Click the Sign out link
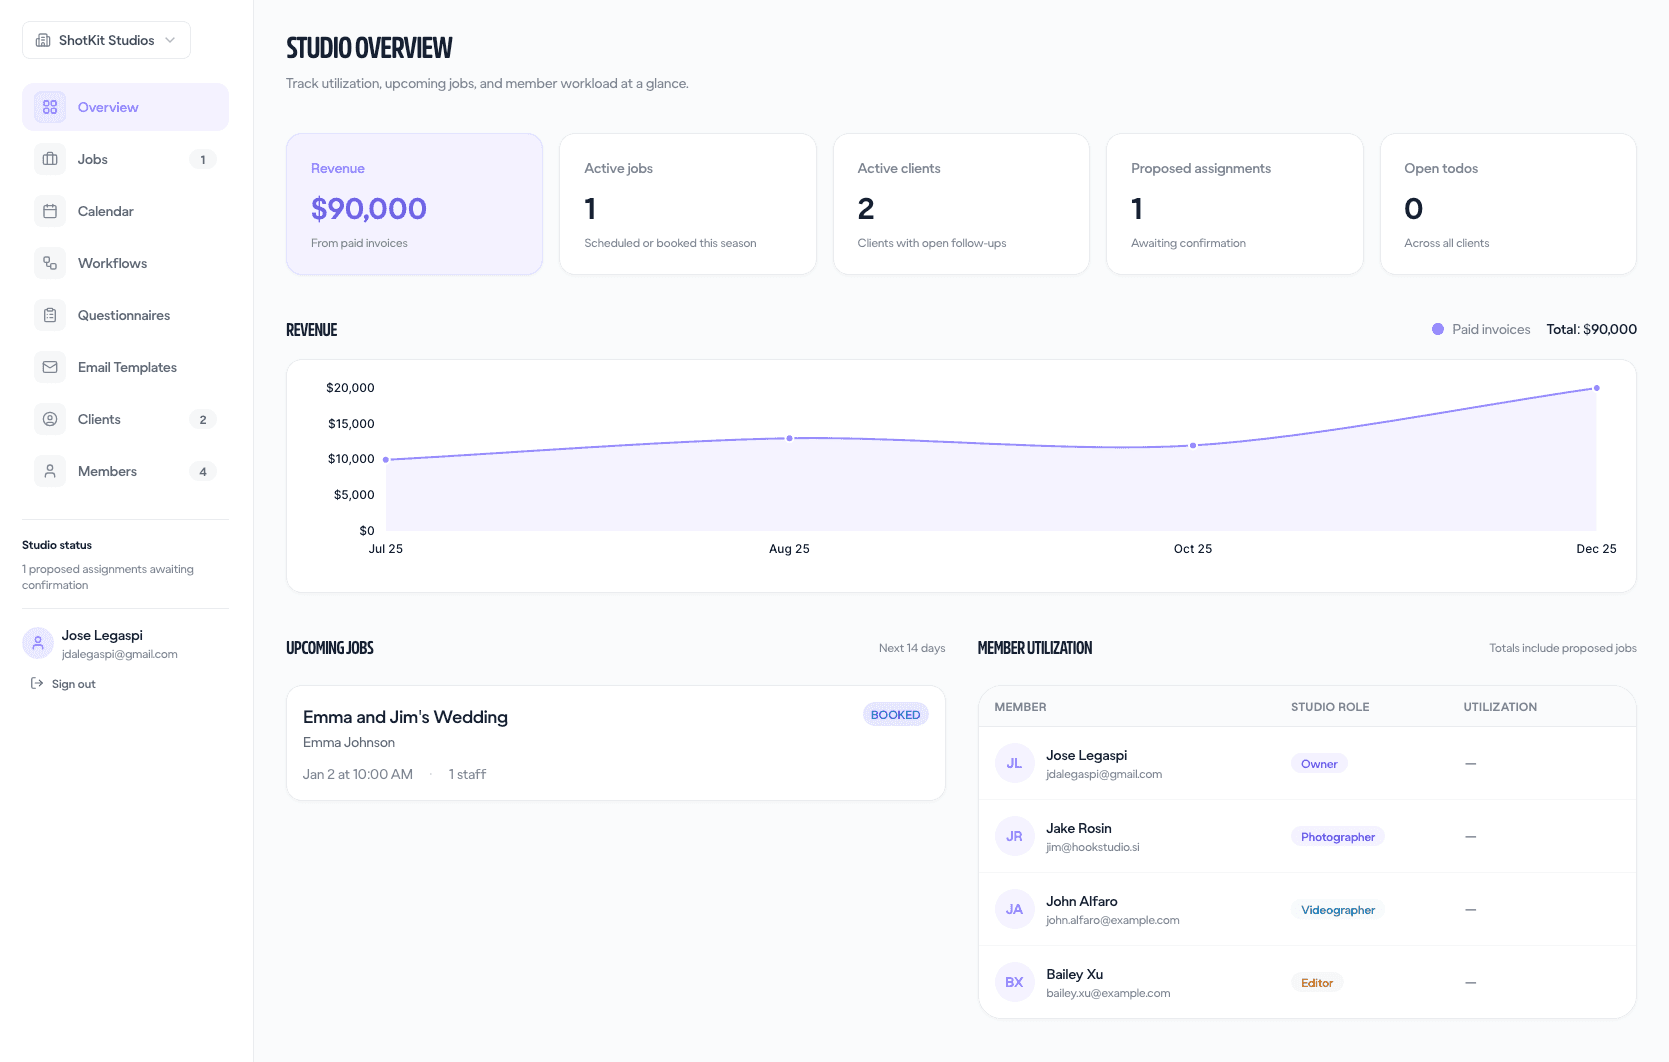Image resolution: width=1669 pixels, height=1062 pixels. (73, 683)
